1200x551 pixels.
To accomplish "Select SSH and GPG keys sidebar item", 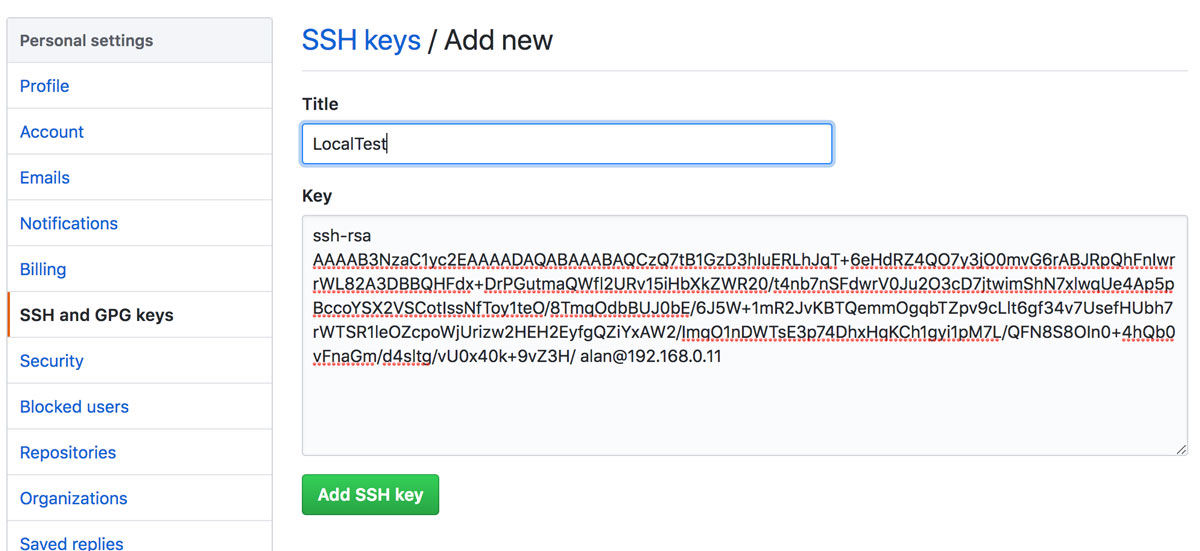I will pyautogui.click(x=97, y=315).
